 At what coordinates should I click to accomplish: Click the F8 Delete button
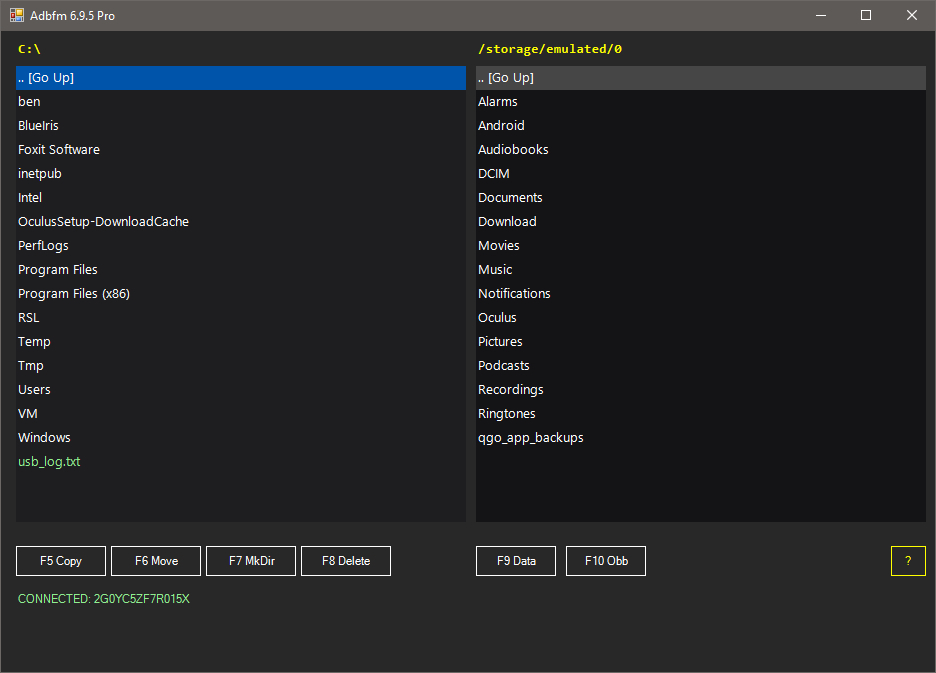click(346, 561)
